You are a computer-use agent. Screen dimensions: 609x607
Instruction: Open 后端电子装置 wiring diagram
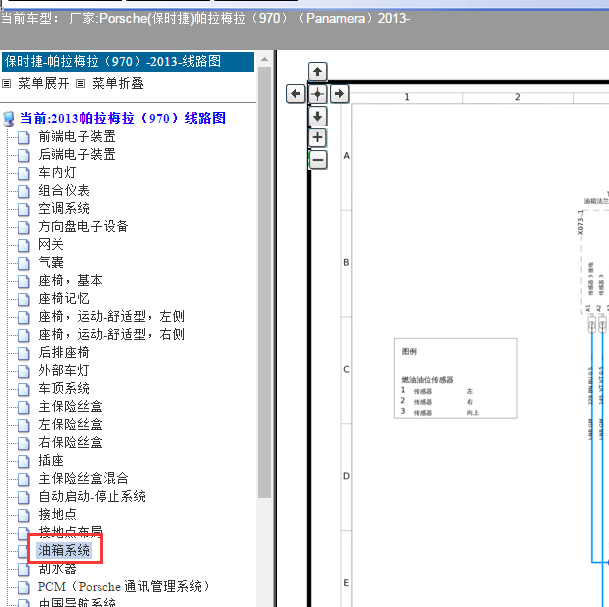click(77, 154)
